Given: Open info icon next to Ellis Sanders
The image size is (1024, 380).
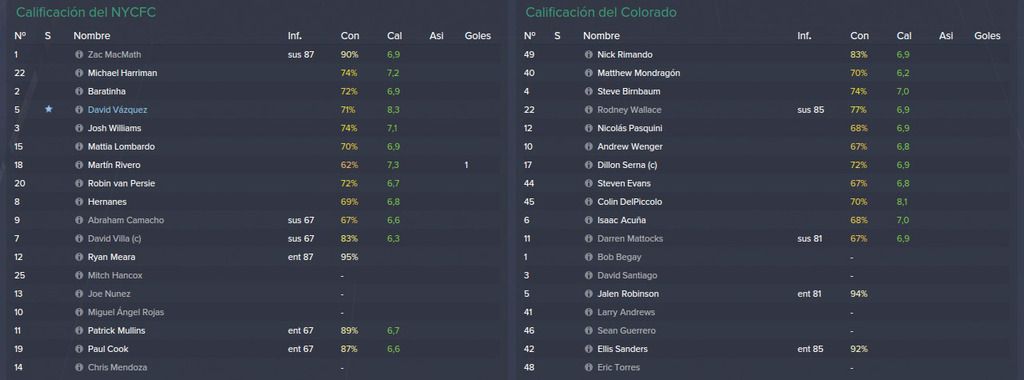Looking at the screenshot, I should 588,349.
